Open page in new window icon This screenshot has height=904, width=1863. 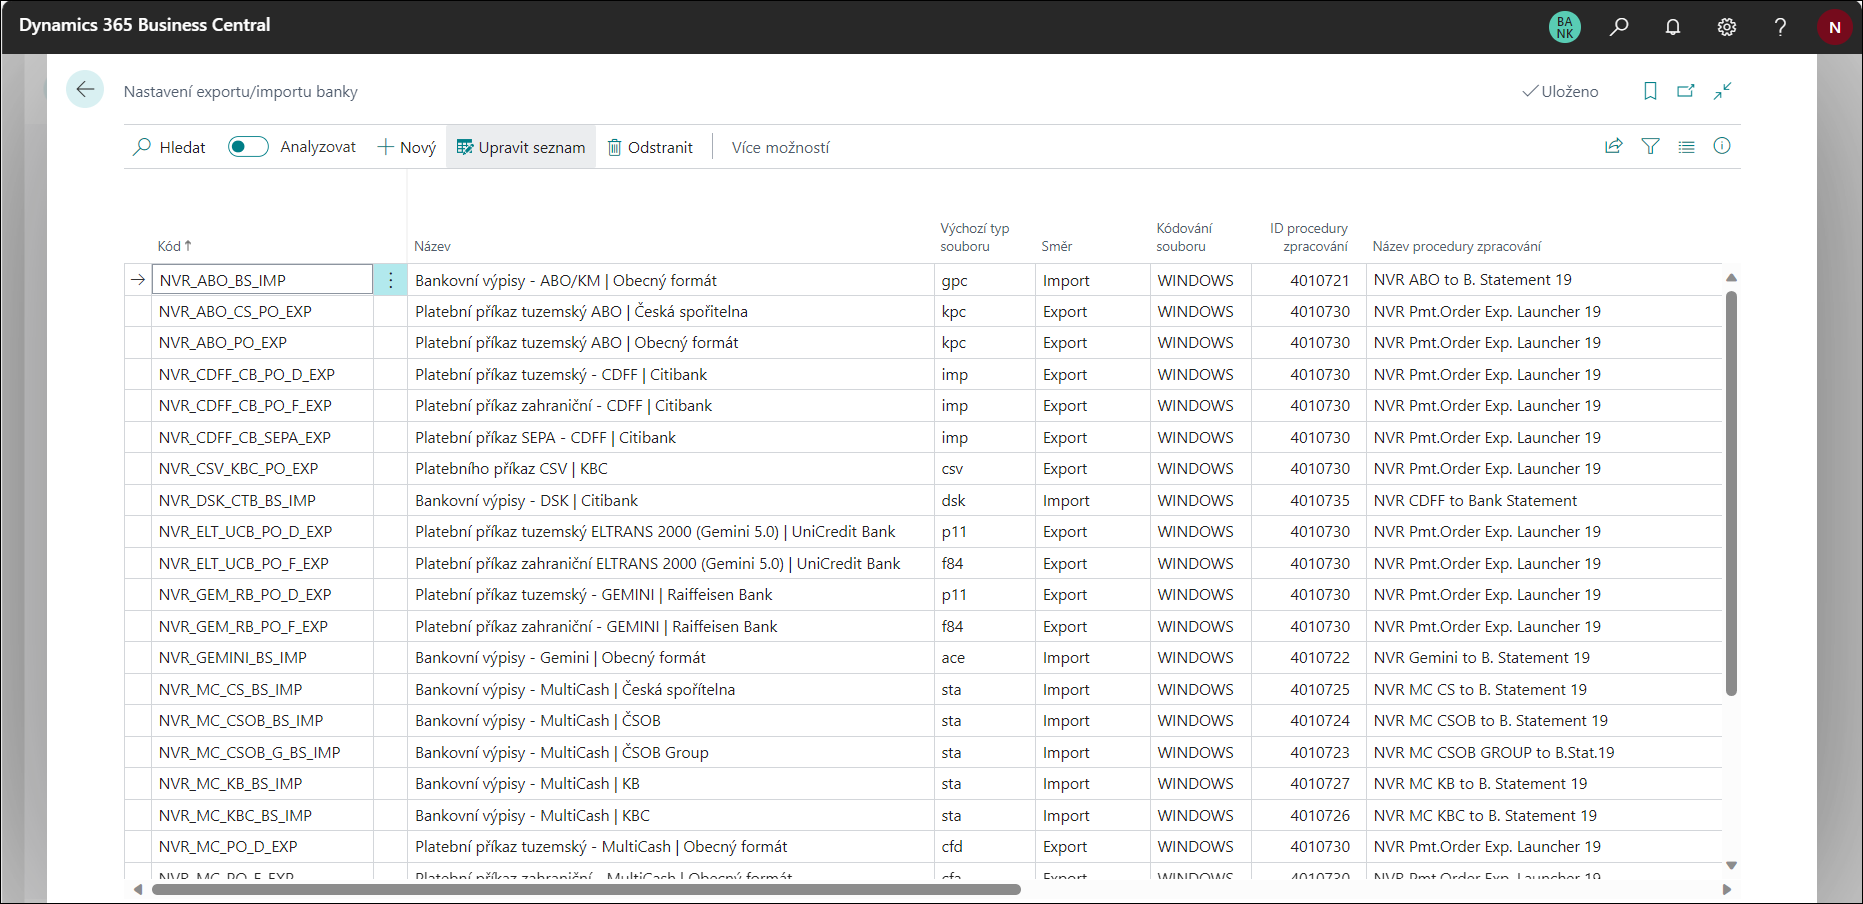coord(1686,91)
